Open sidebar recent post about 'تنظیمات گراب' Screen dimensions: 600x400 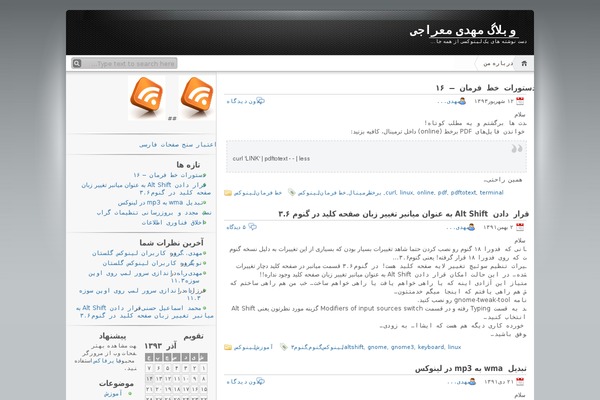point(154,212)
